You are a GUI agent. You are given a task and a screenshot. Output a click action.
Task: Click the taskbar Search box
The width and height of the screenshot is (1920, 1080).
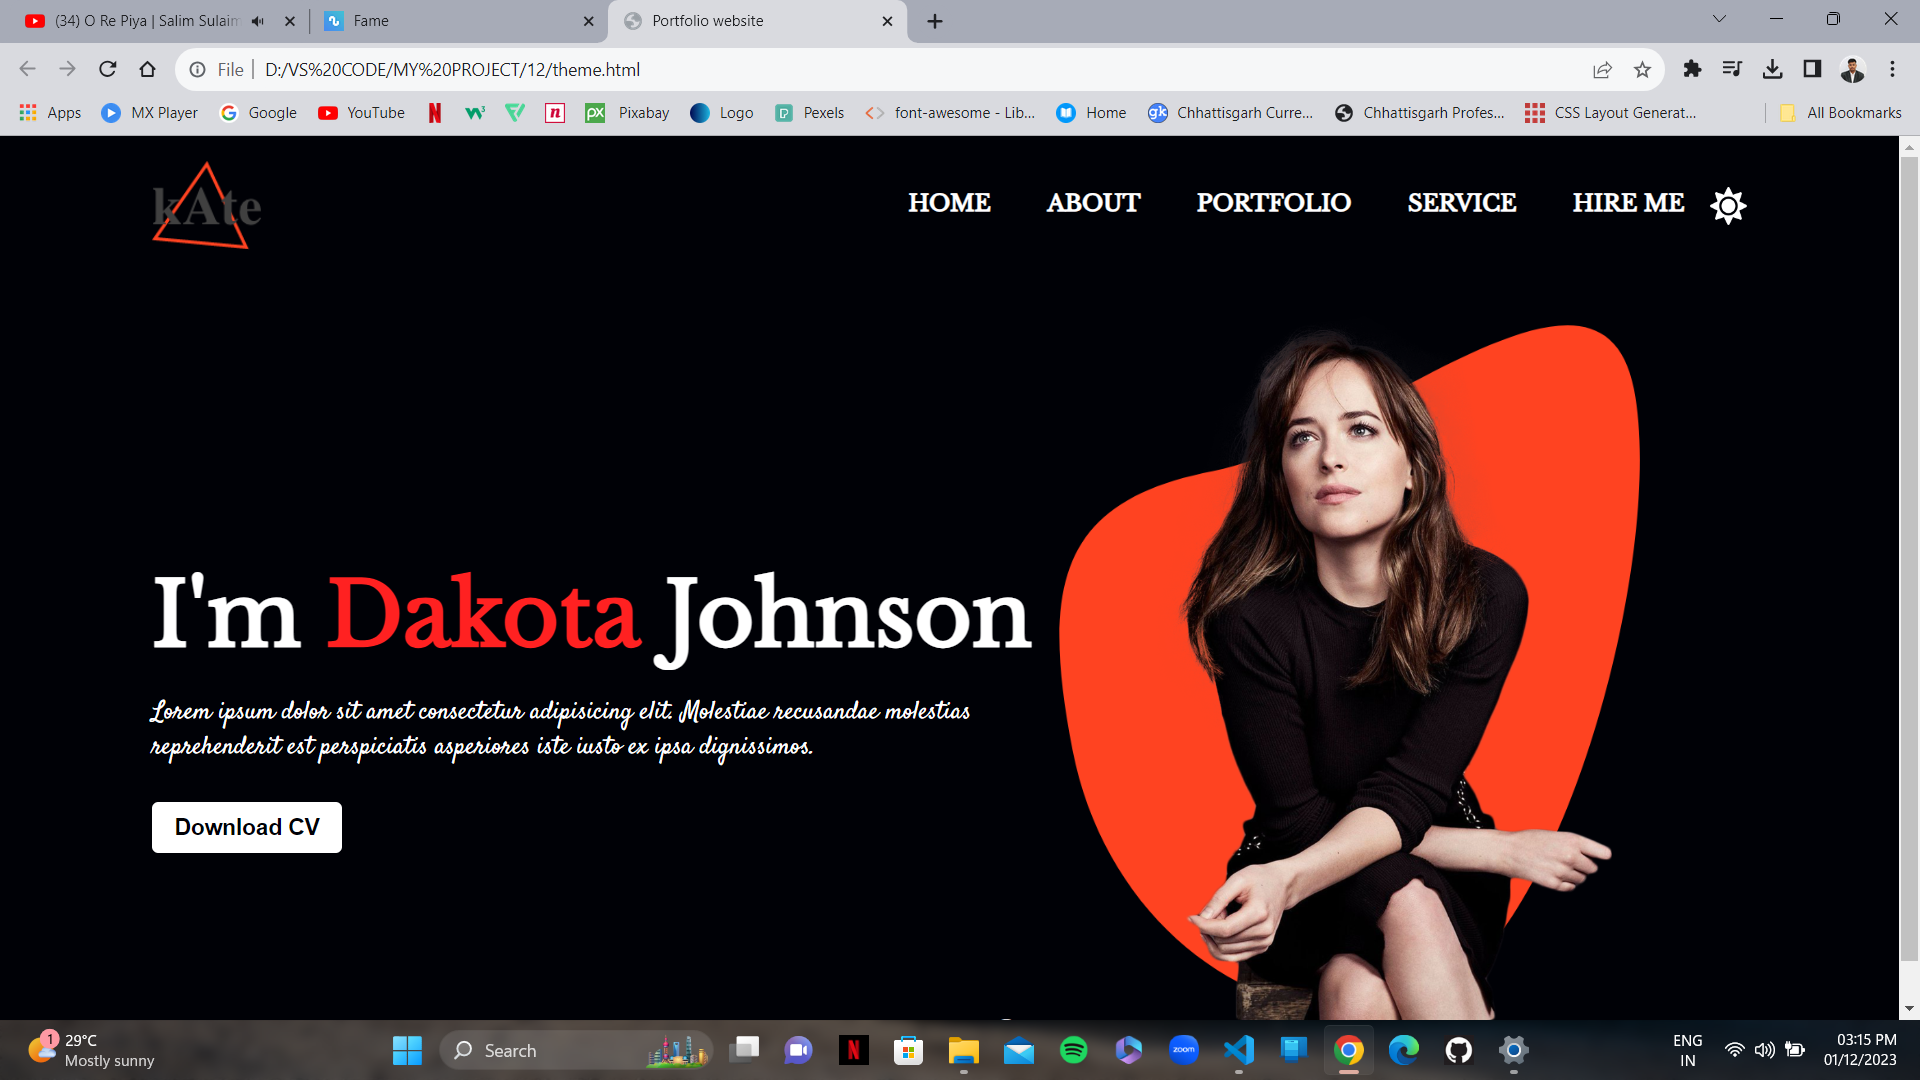[576, 1050]
